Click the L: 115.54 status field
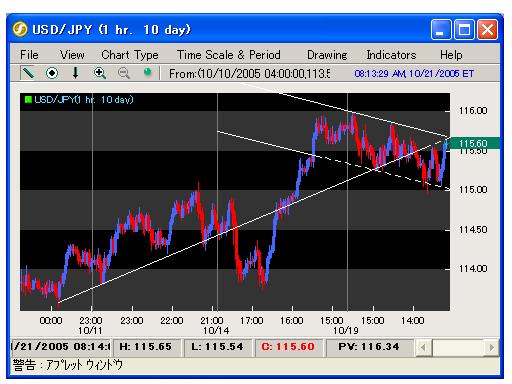The image size is (512, 384). click(x=217, y=347)
